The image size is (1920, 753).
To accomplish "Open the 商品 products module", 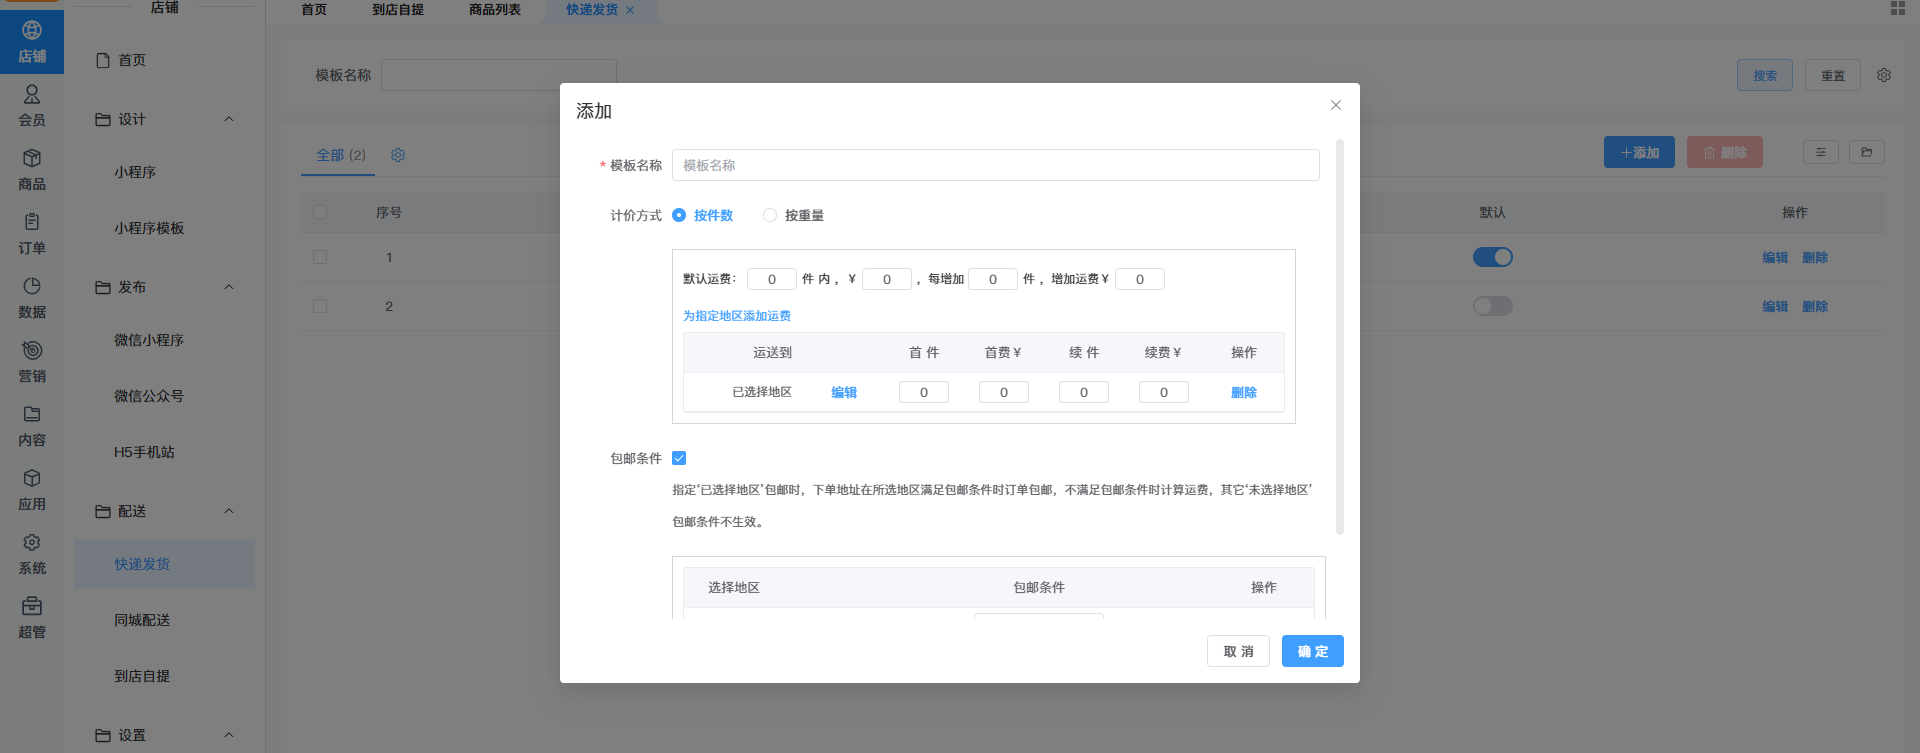I will pos(32,170).
